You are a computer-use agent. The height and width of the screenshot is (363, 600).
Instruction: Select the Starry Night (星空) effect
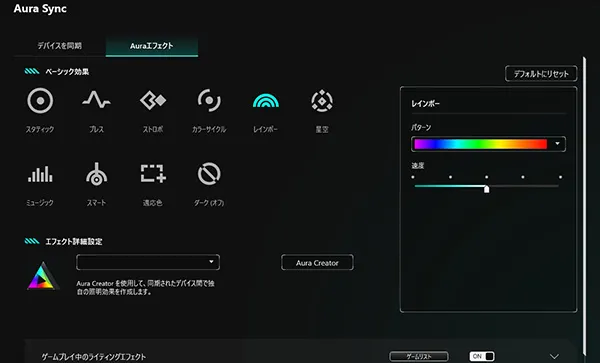tap(322, 101)
